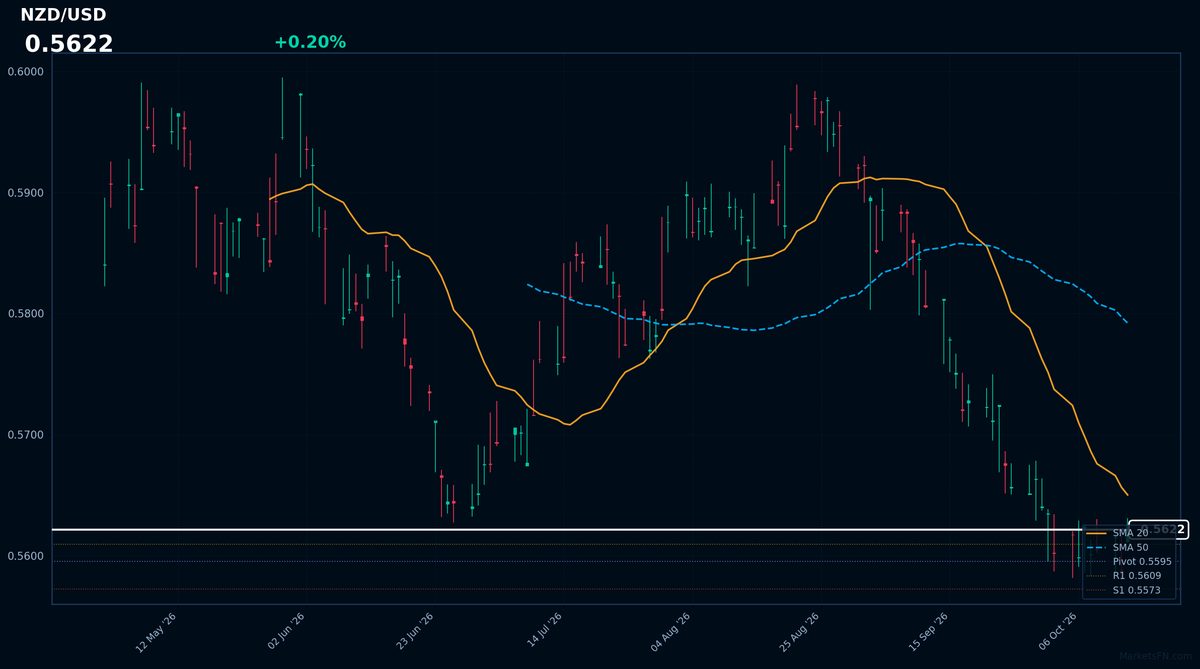Click the orange SMA 20 legend line swatch

(x=1096, y=533)
